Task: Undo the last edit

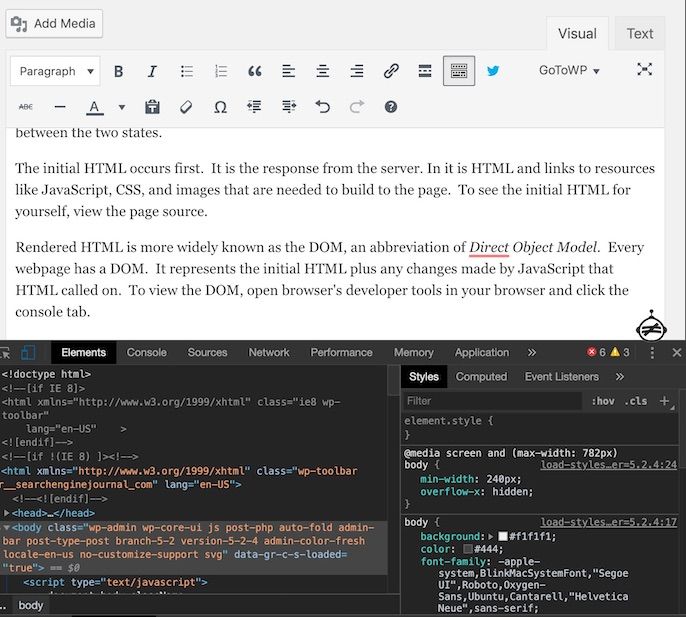Action: click(x=322, y=107)
